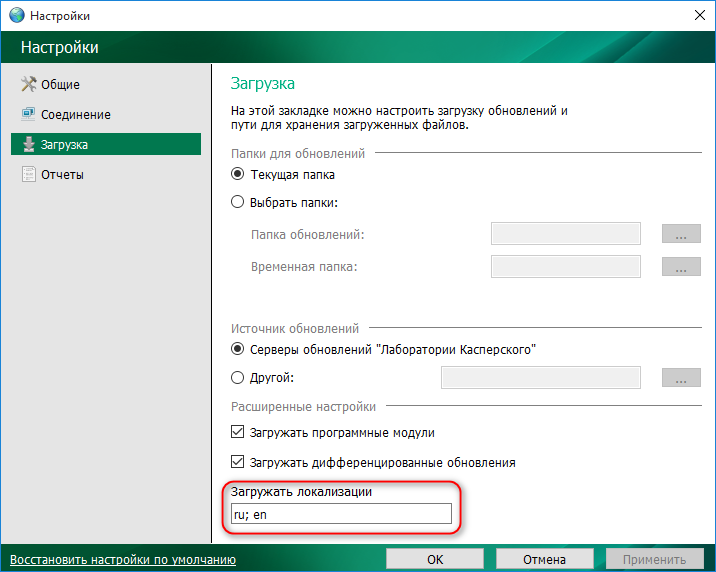The height and width of the screenshot is (572, 716).
Task: Toggle Загружать программные модули checkbox
Action: (x=237, y=432)
